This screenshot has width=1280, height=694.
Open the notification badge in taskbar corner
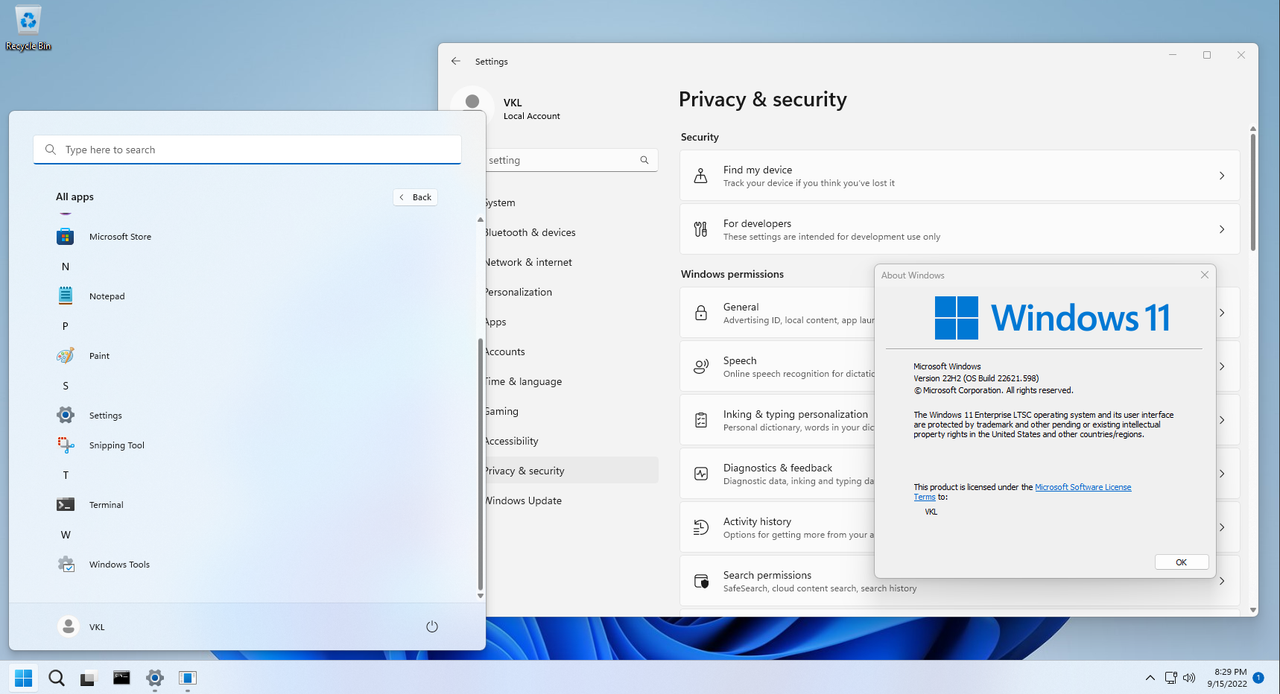pyautogui.click(x=1258, y=678)
